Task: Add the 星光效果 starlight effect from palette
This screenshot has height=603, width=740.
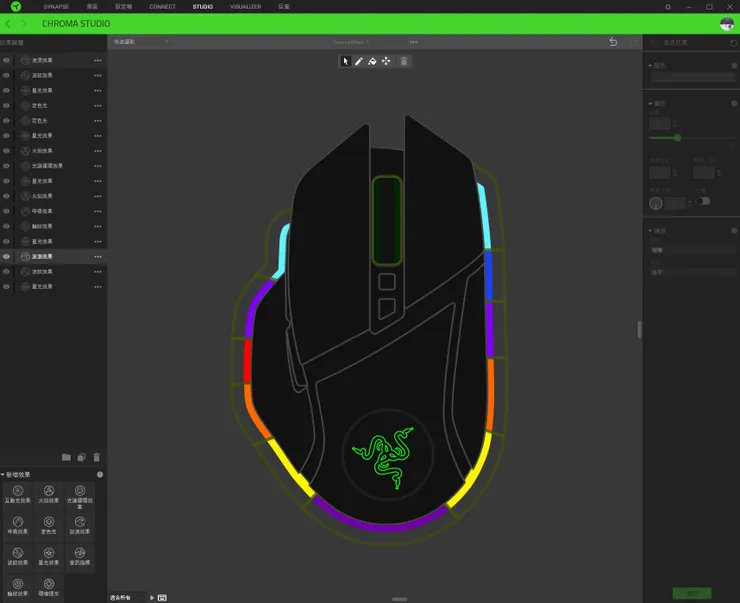Action: coord(49,557)
